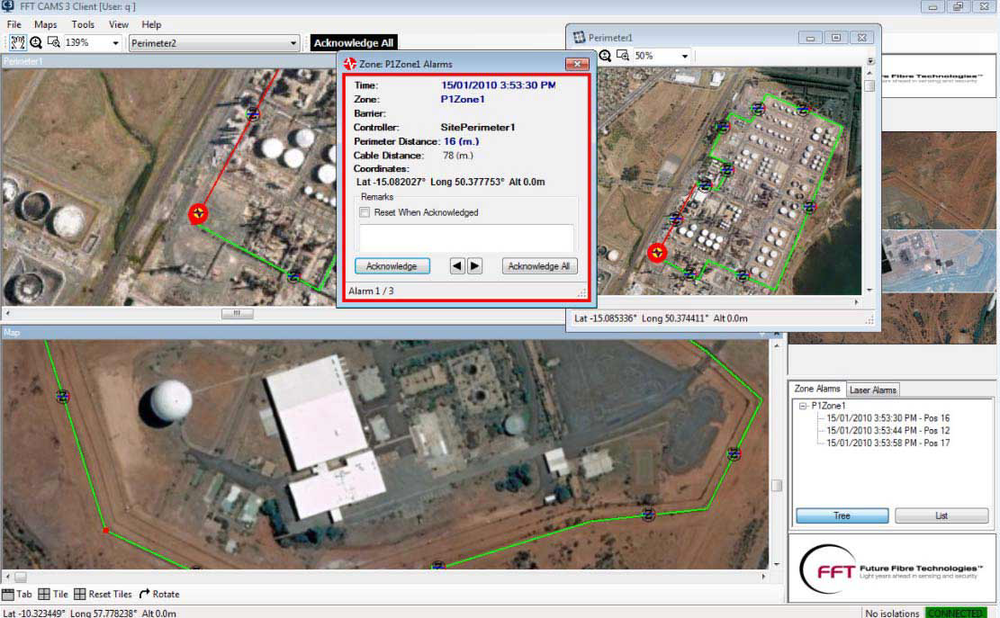The width and height of the screenshot is (1000, 618).
Task: Click the red alarm marker in the left map
Action: [x=198, y=214]
